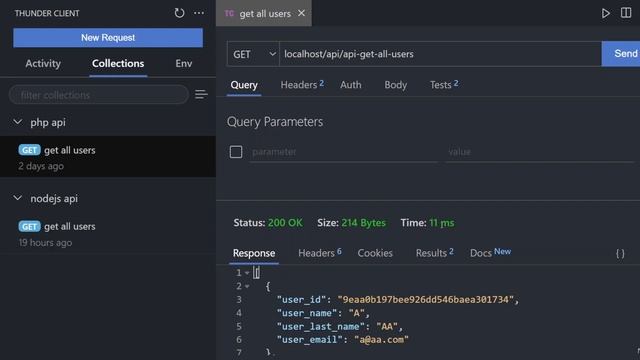640x360 pixels.
Task: Open the Query tab
Action: coord(244,85)
